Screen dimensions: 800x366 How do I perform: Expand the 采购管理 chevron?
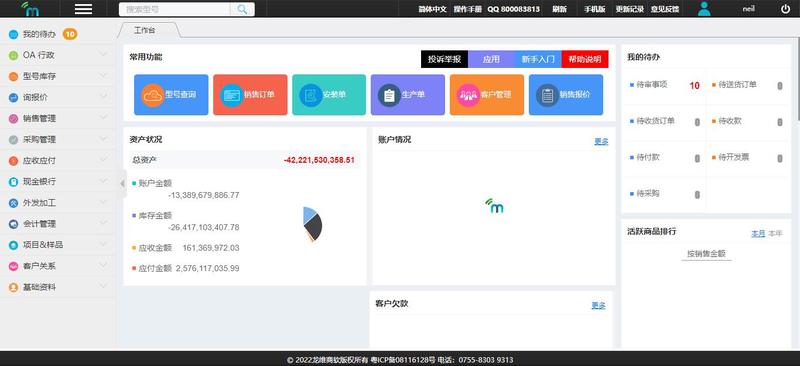coord(103,139)
